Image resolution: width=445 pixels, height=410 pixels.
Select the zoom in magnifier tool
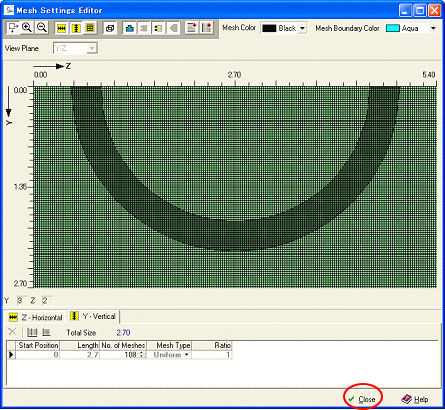27,28
